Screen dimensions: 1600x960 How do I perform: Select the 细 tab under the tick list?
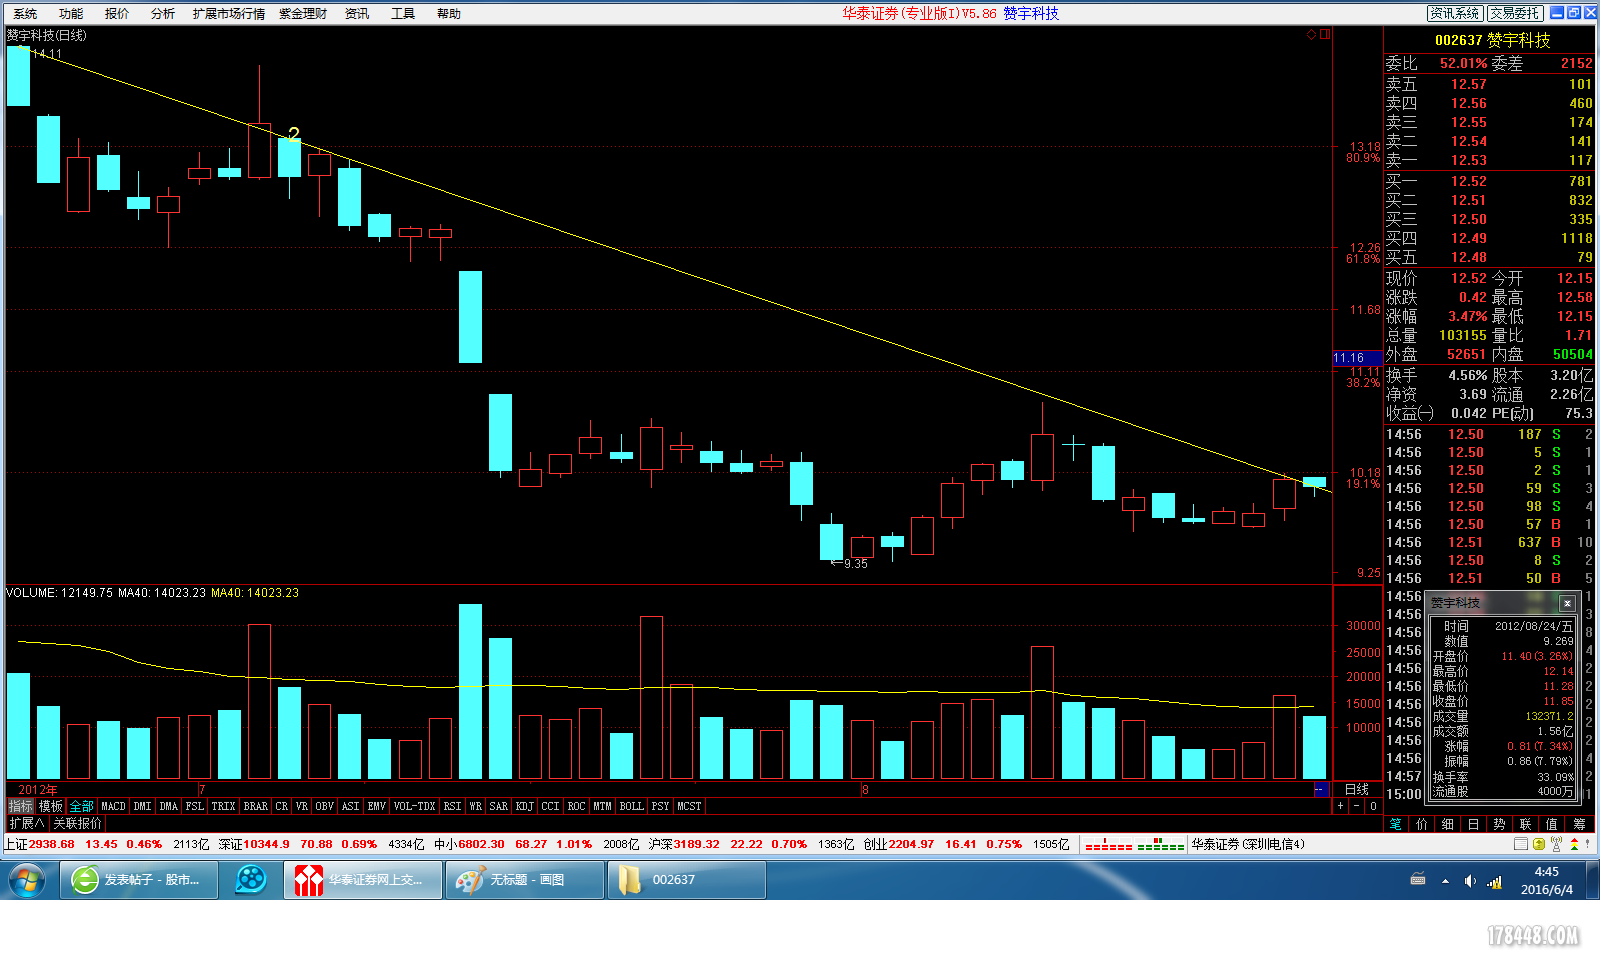point(1448,824)
